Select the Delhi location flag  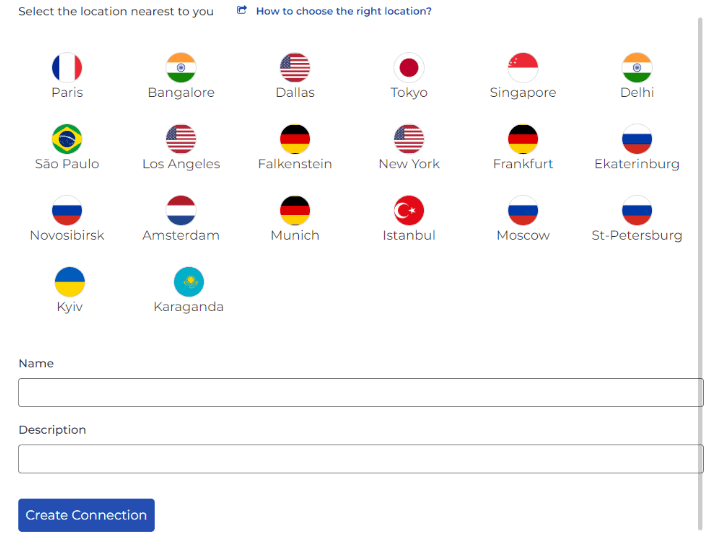[637, 68]
